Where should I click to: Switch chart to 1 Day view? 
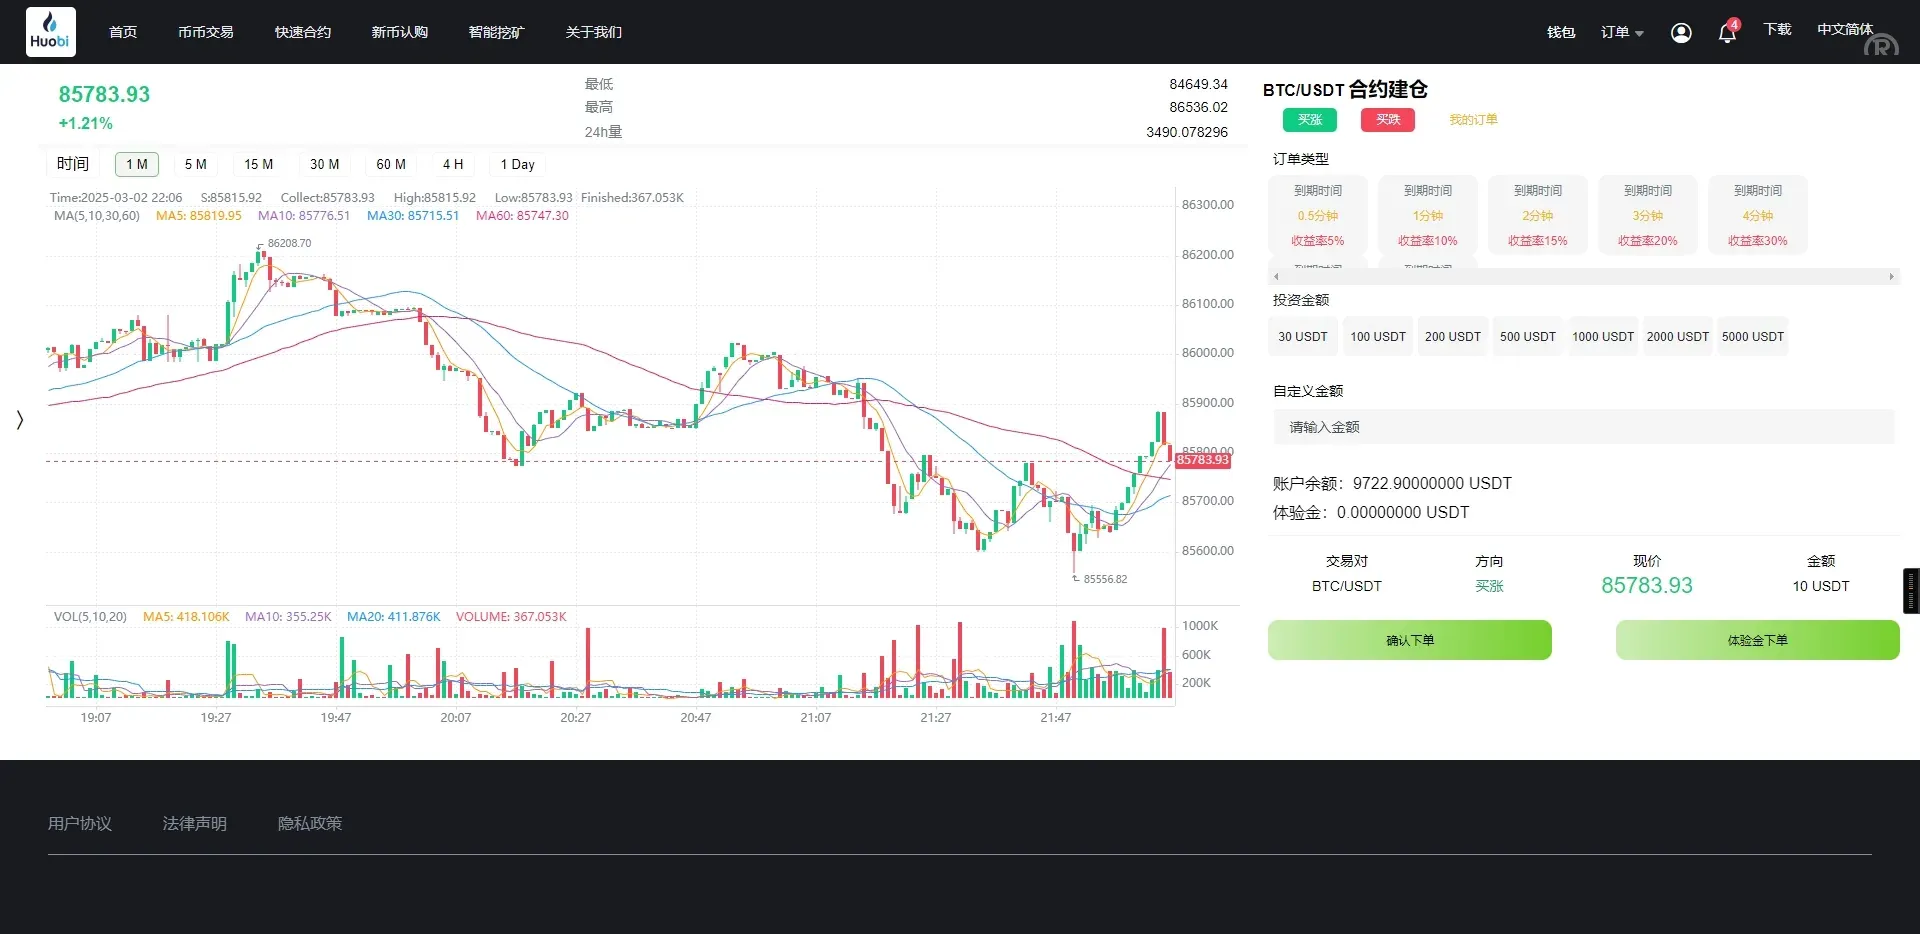[x=516, y=164]
